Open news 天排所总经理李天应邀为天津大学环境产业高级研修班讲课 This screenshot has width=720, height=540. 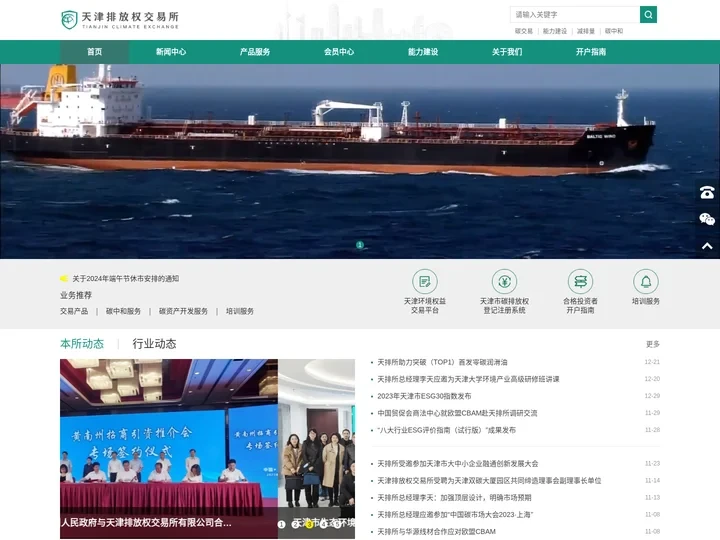tap(468, 379)
